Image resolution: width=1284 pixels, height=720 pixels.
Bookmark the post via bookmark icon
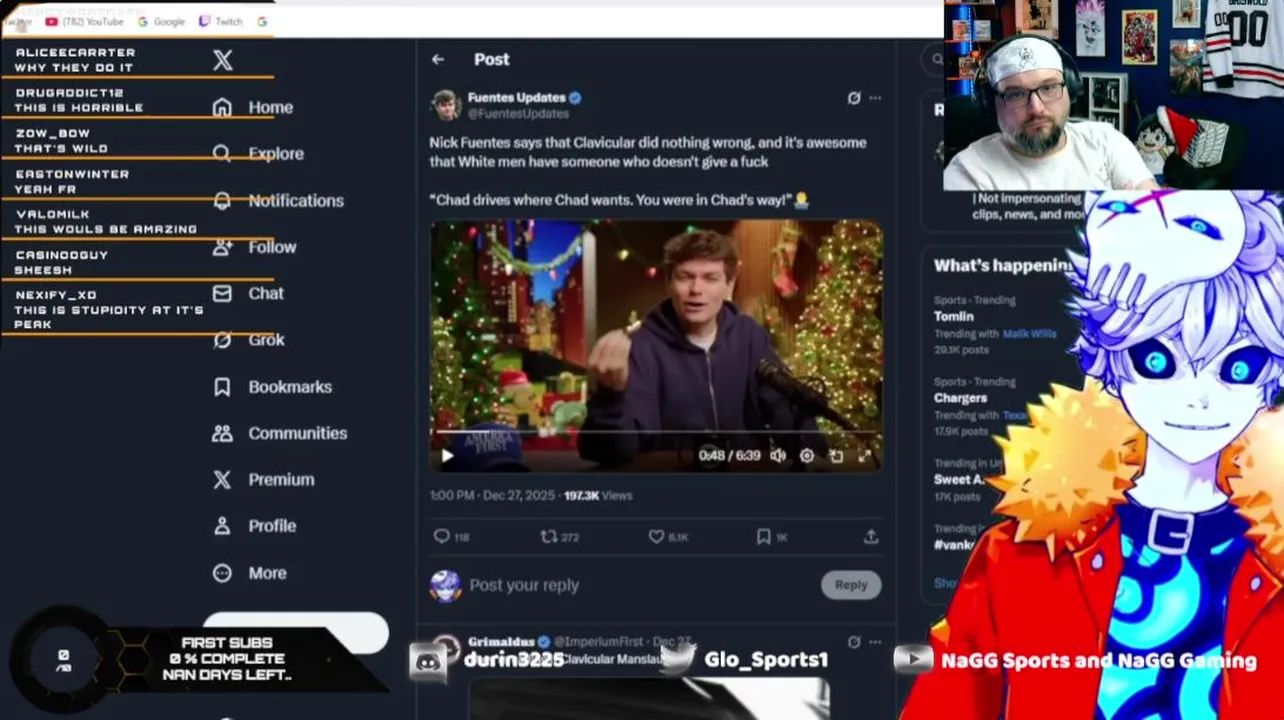point(763,537)
